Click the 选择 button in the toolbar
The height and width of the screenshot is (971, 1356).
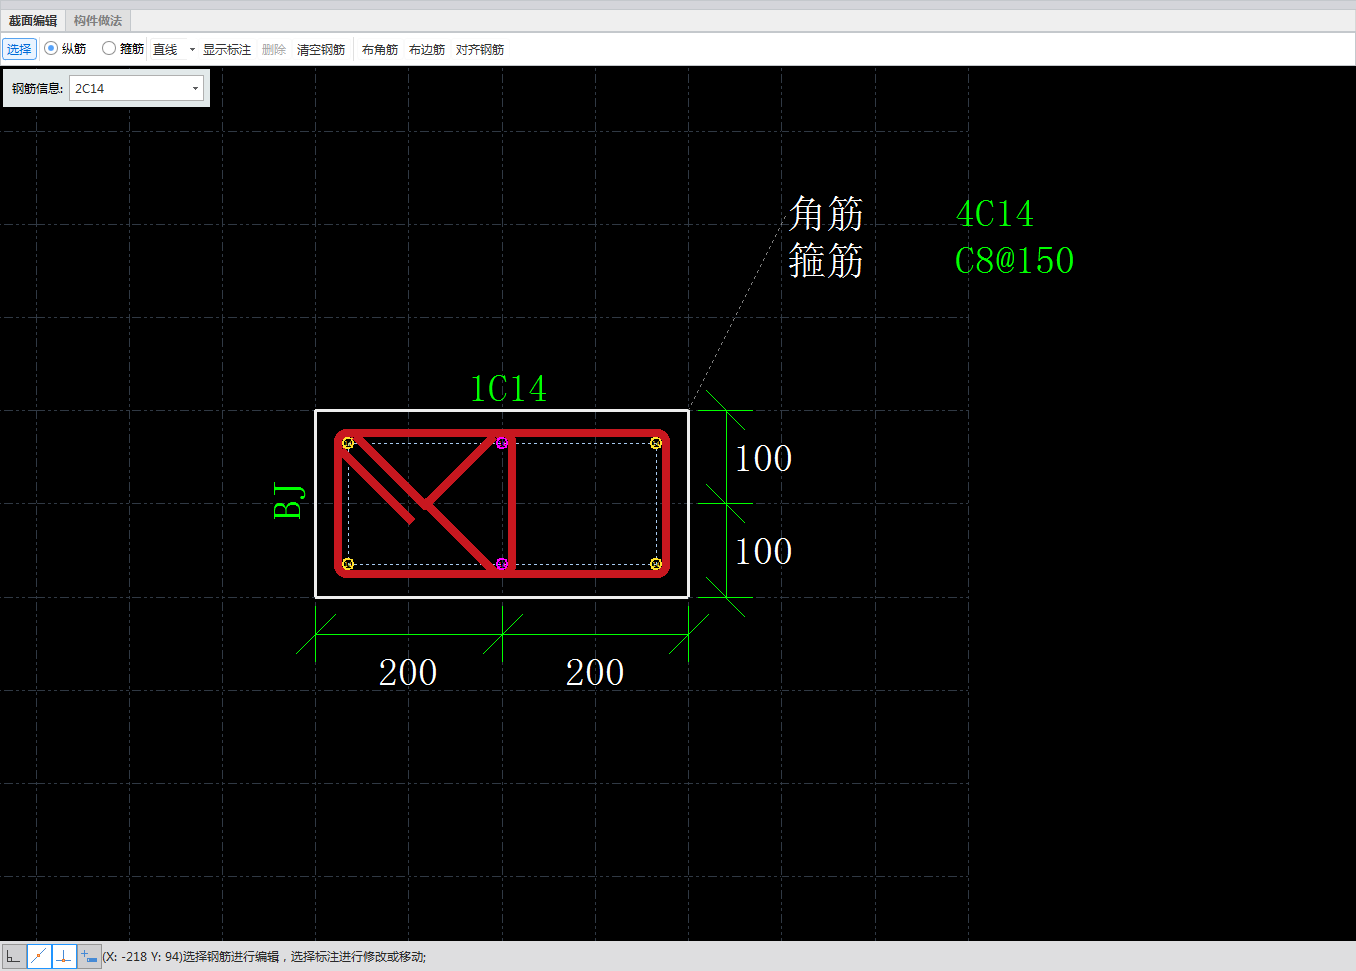[x=19, y=49]
